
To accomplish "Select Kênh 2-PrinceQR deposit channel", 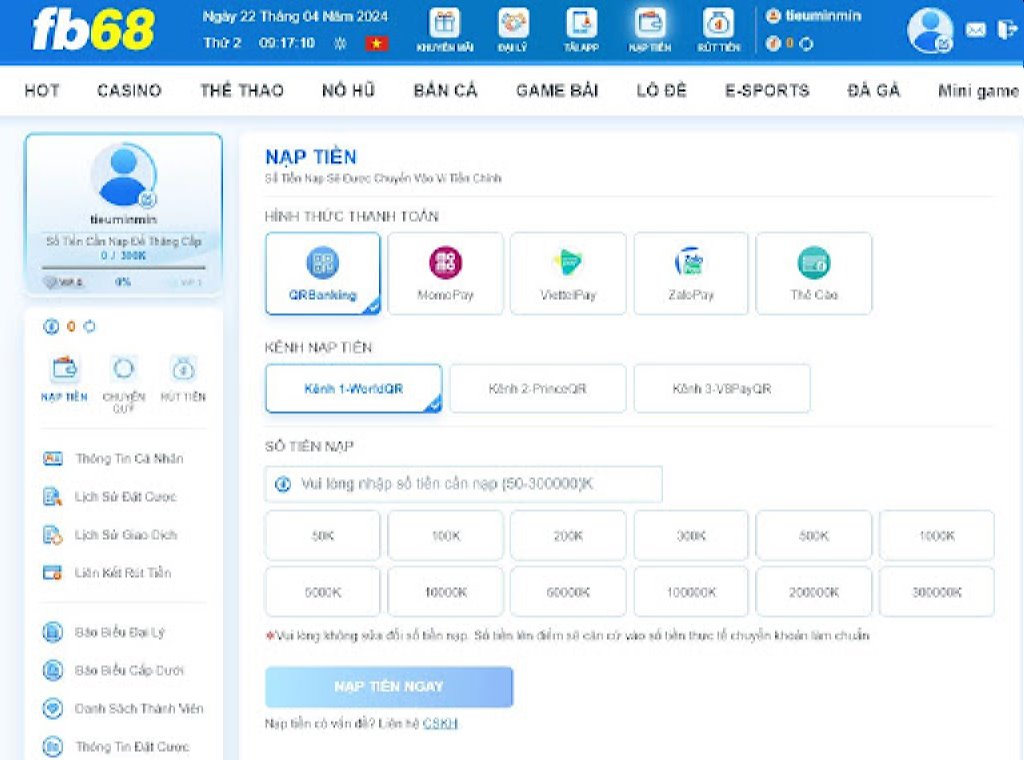I will 537,388.
